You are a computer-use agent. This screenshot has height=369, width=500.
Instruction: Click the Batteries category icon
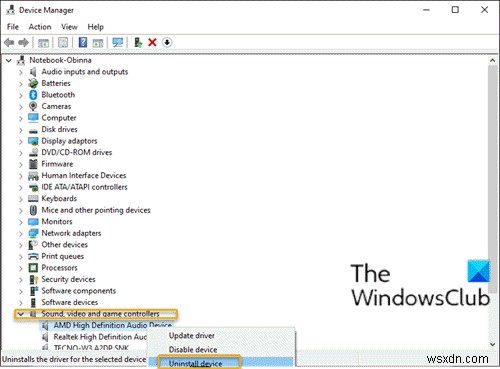33,83
